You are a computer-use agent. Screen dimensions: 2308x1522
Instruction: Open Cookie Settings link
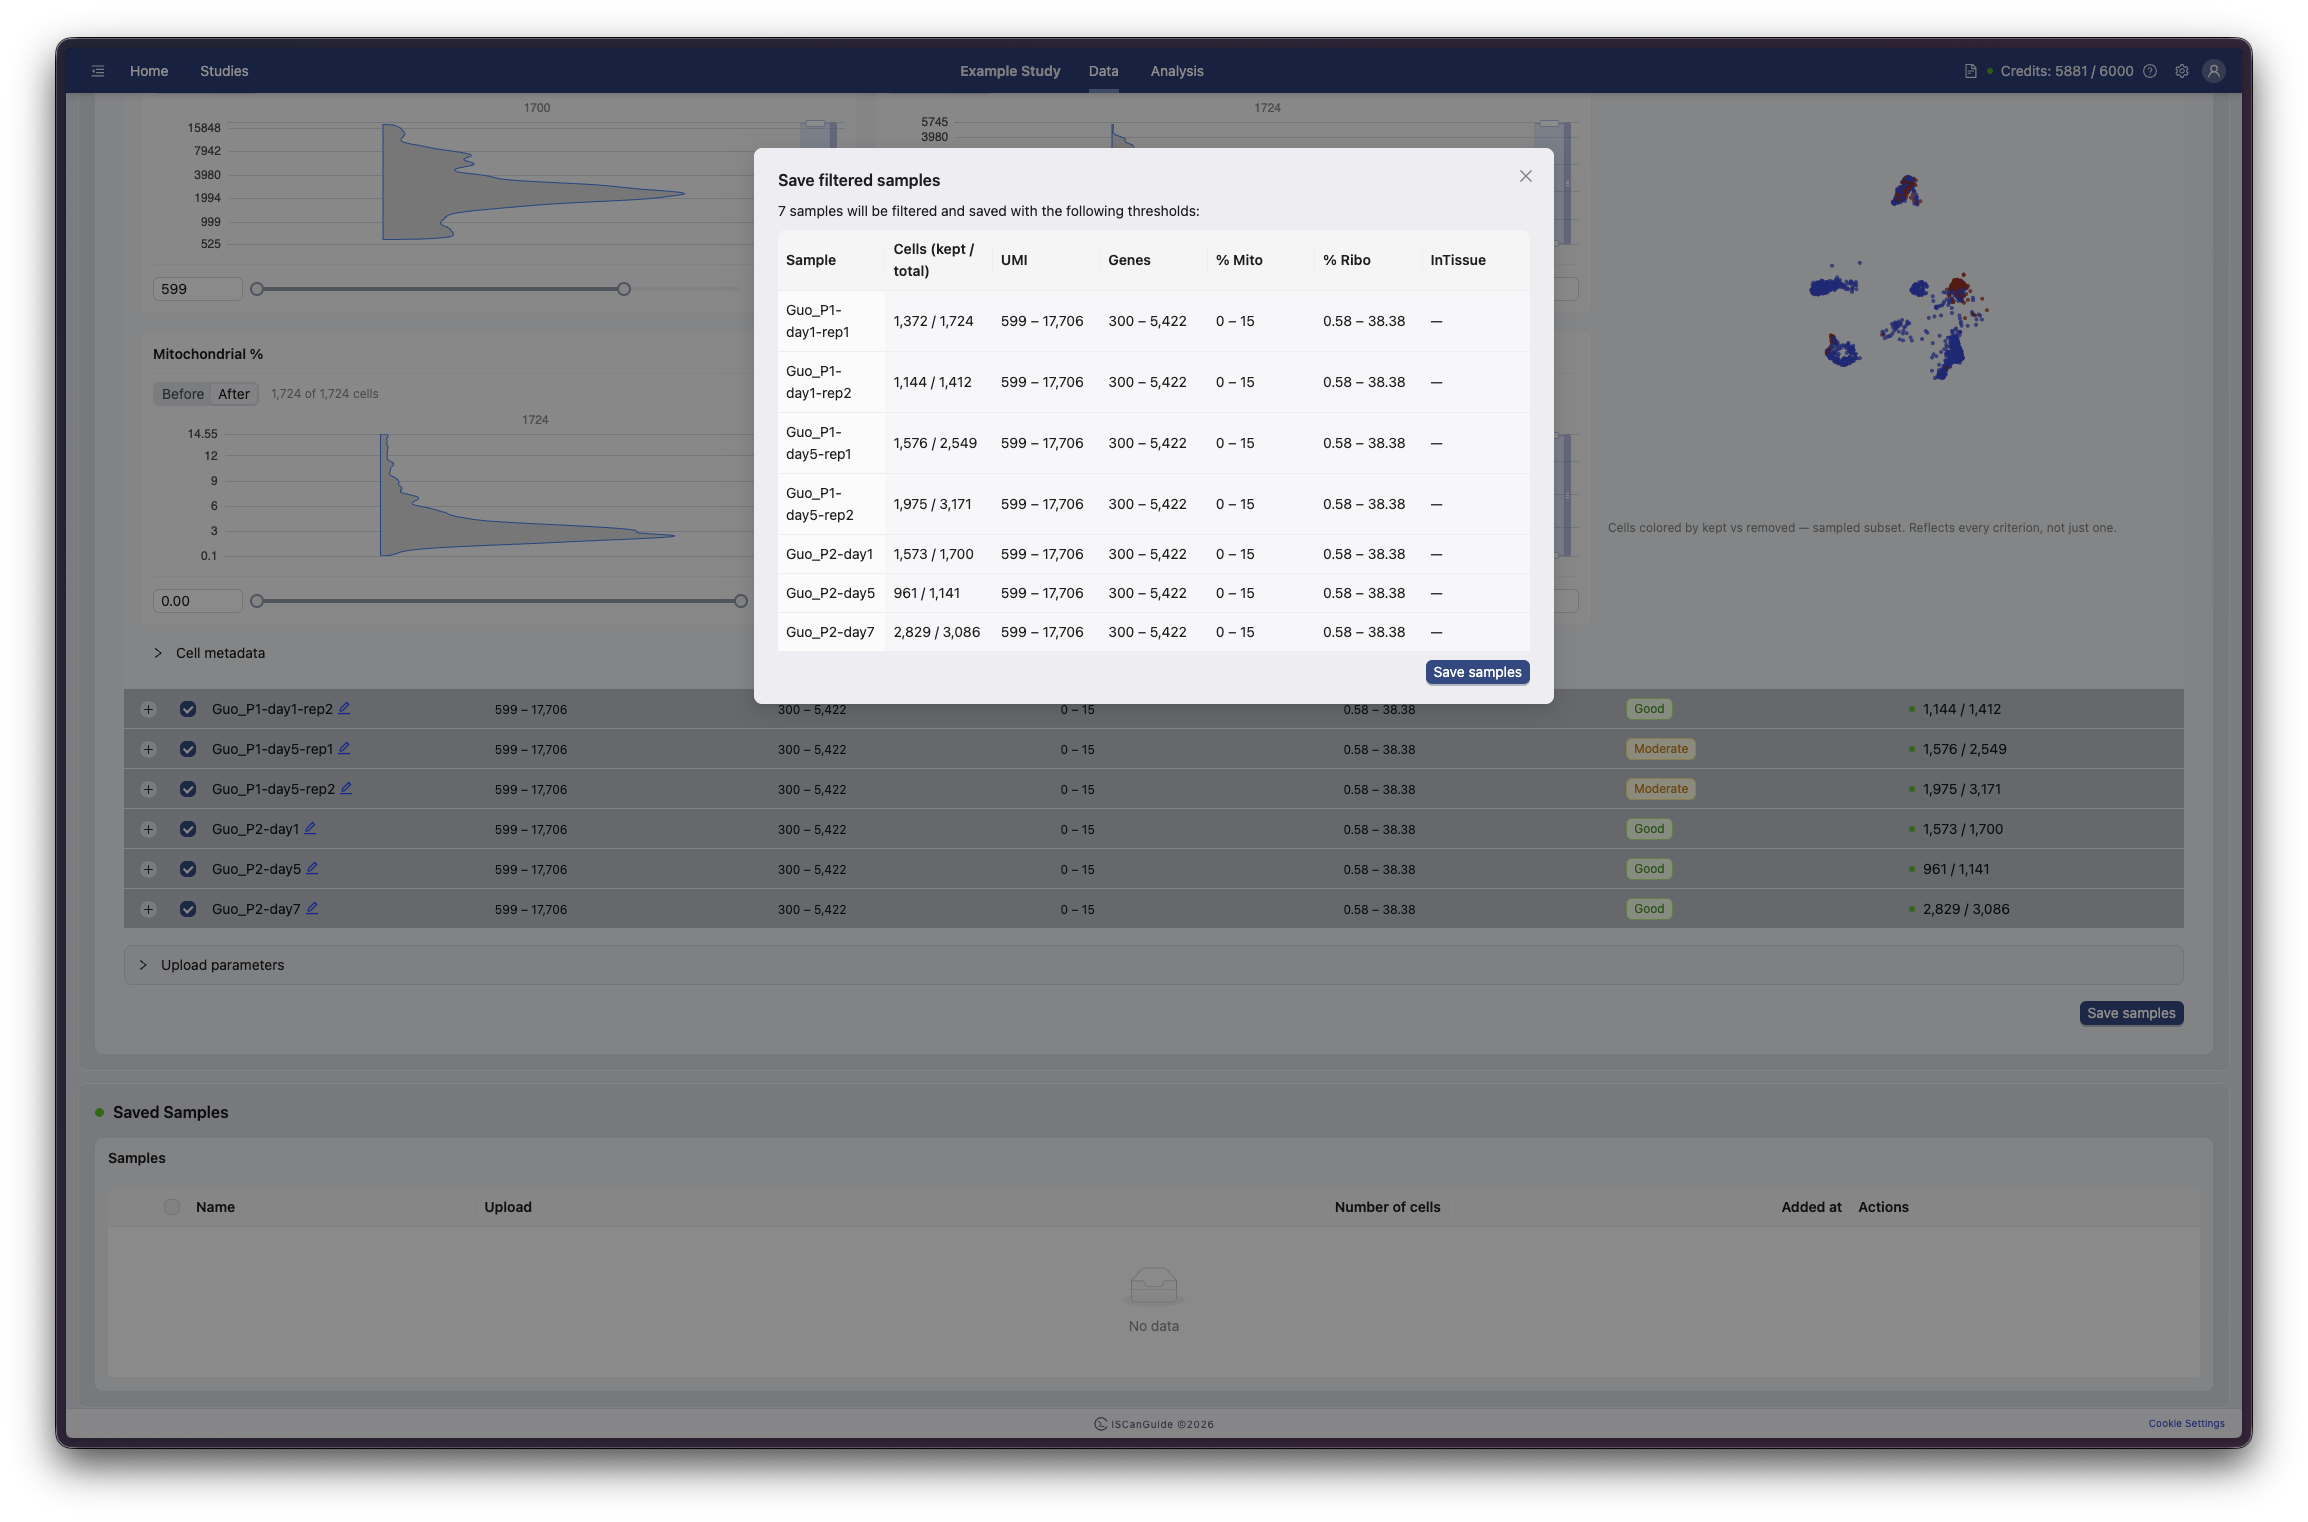[2186, 1423]
